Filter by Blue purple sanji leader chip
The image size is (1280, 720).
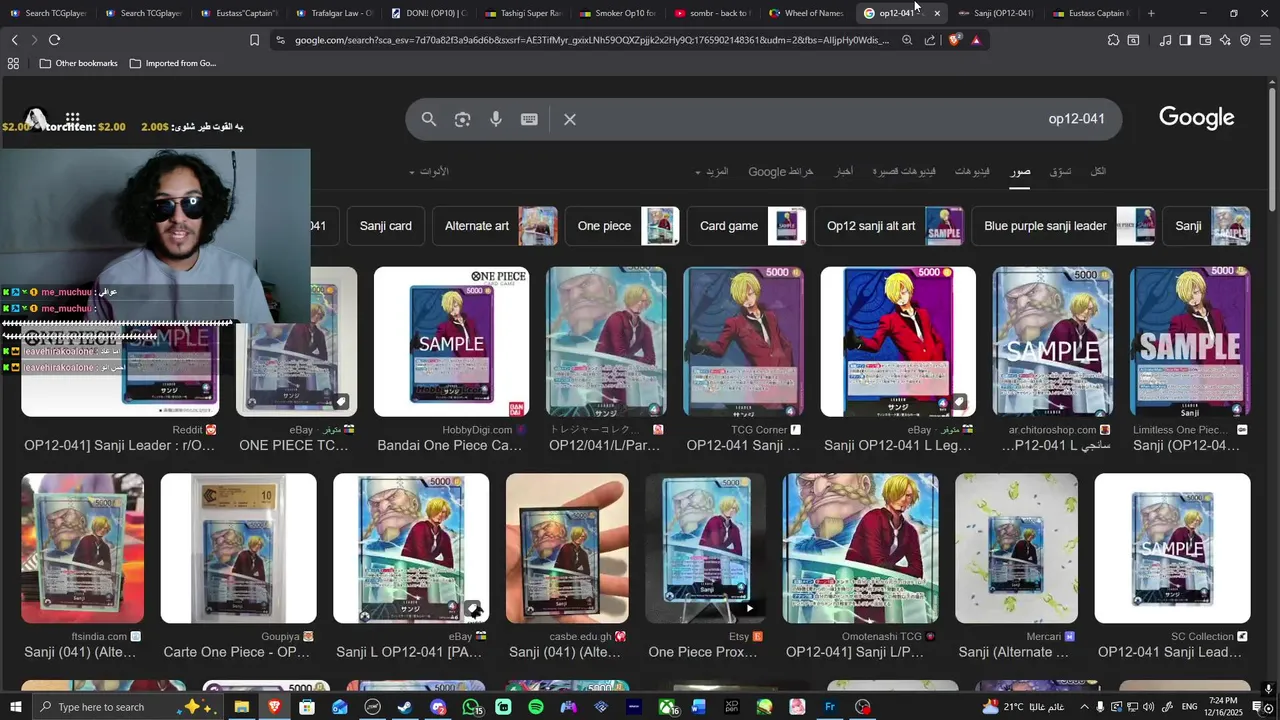point(1063,226)
